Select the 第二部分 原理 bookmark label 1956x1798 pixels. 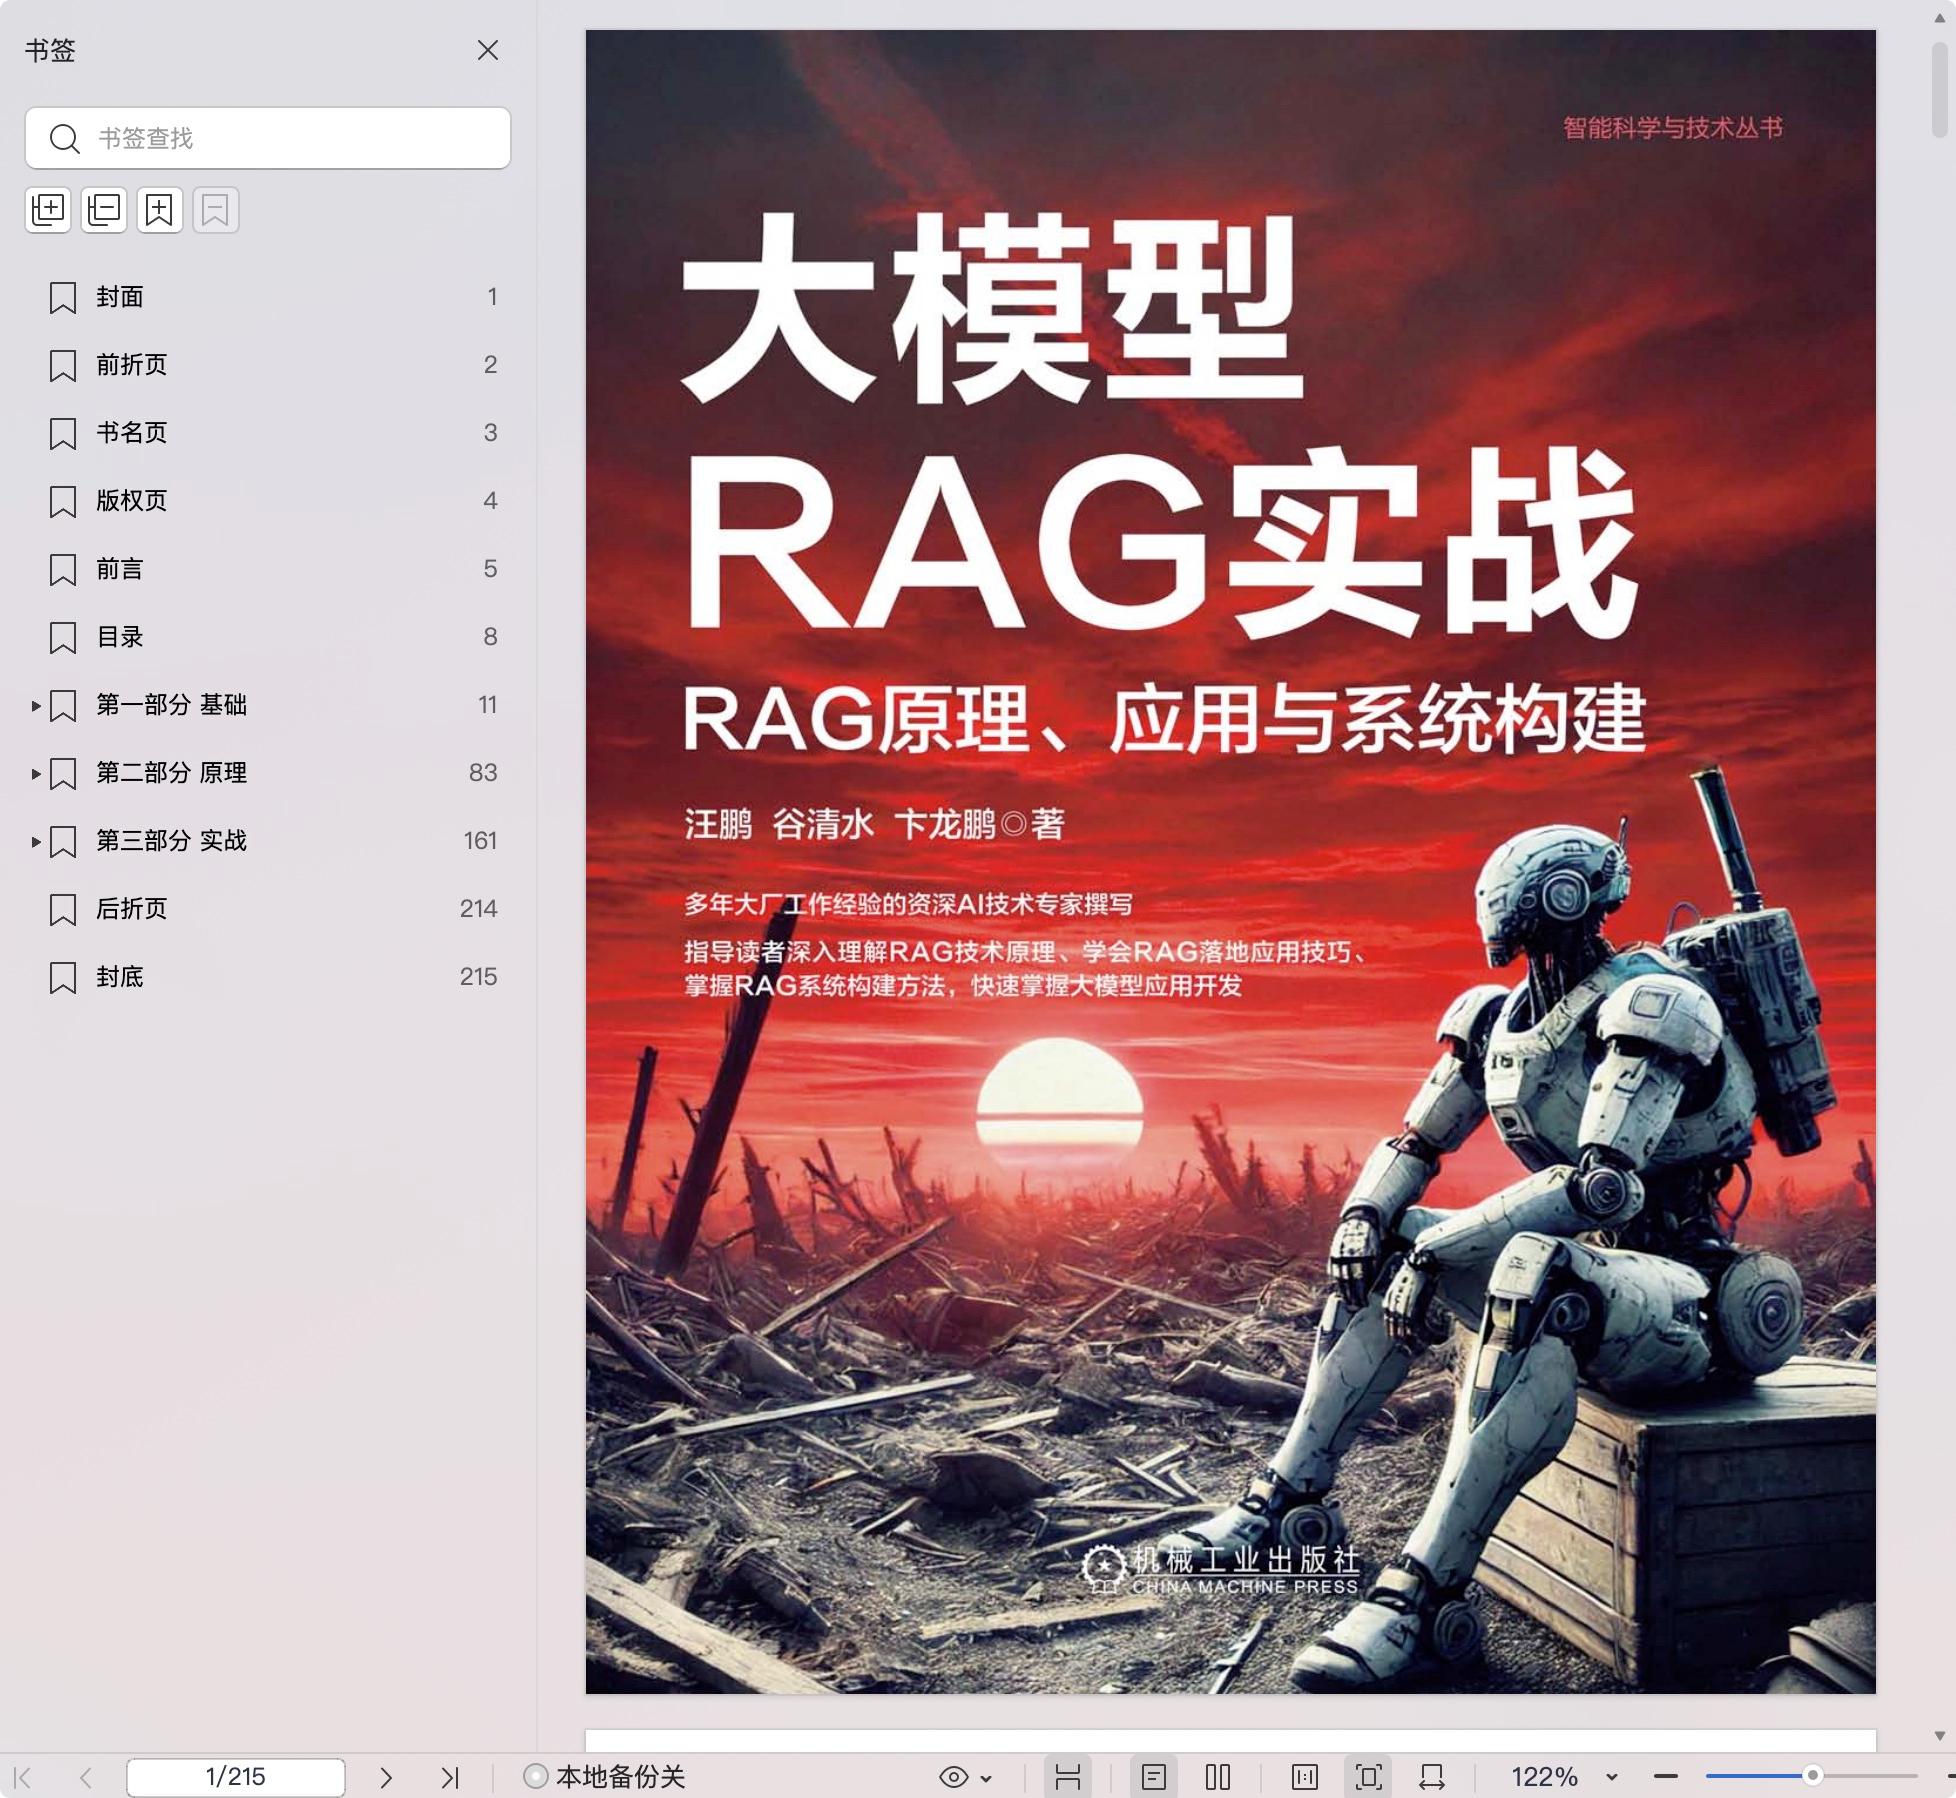tap(171, 773)
